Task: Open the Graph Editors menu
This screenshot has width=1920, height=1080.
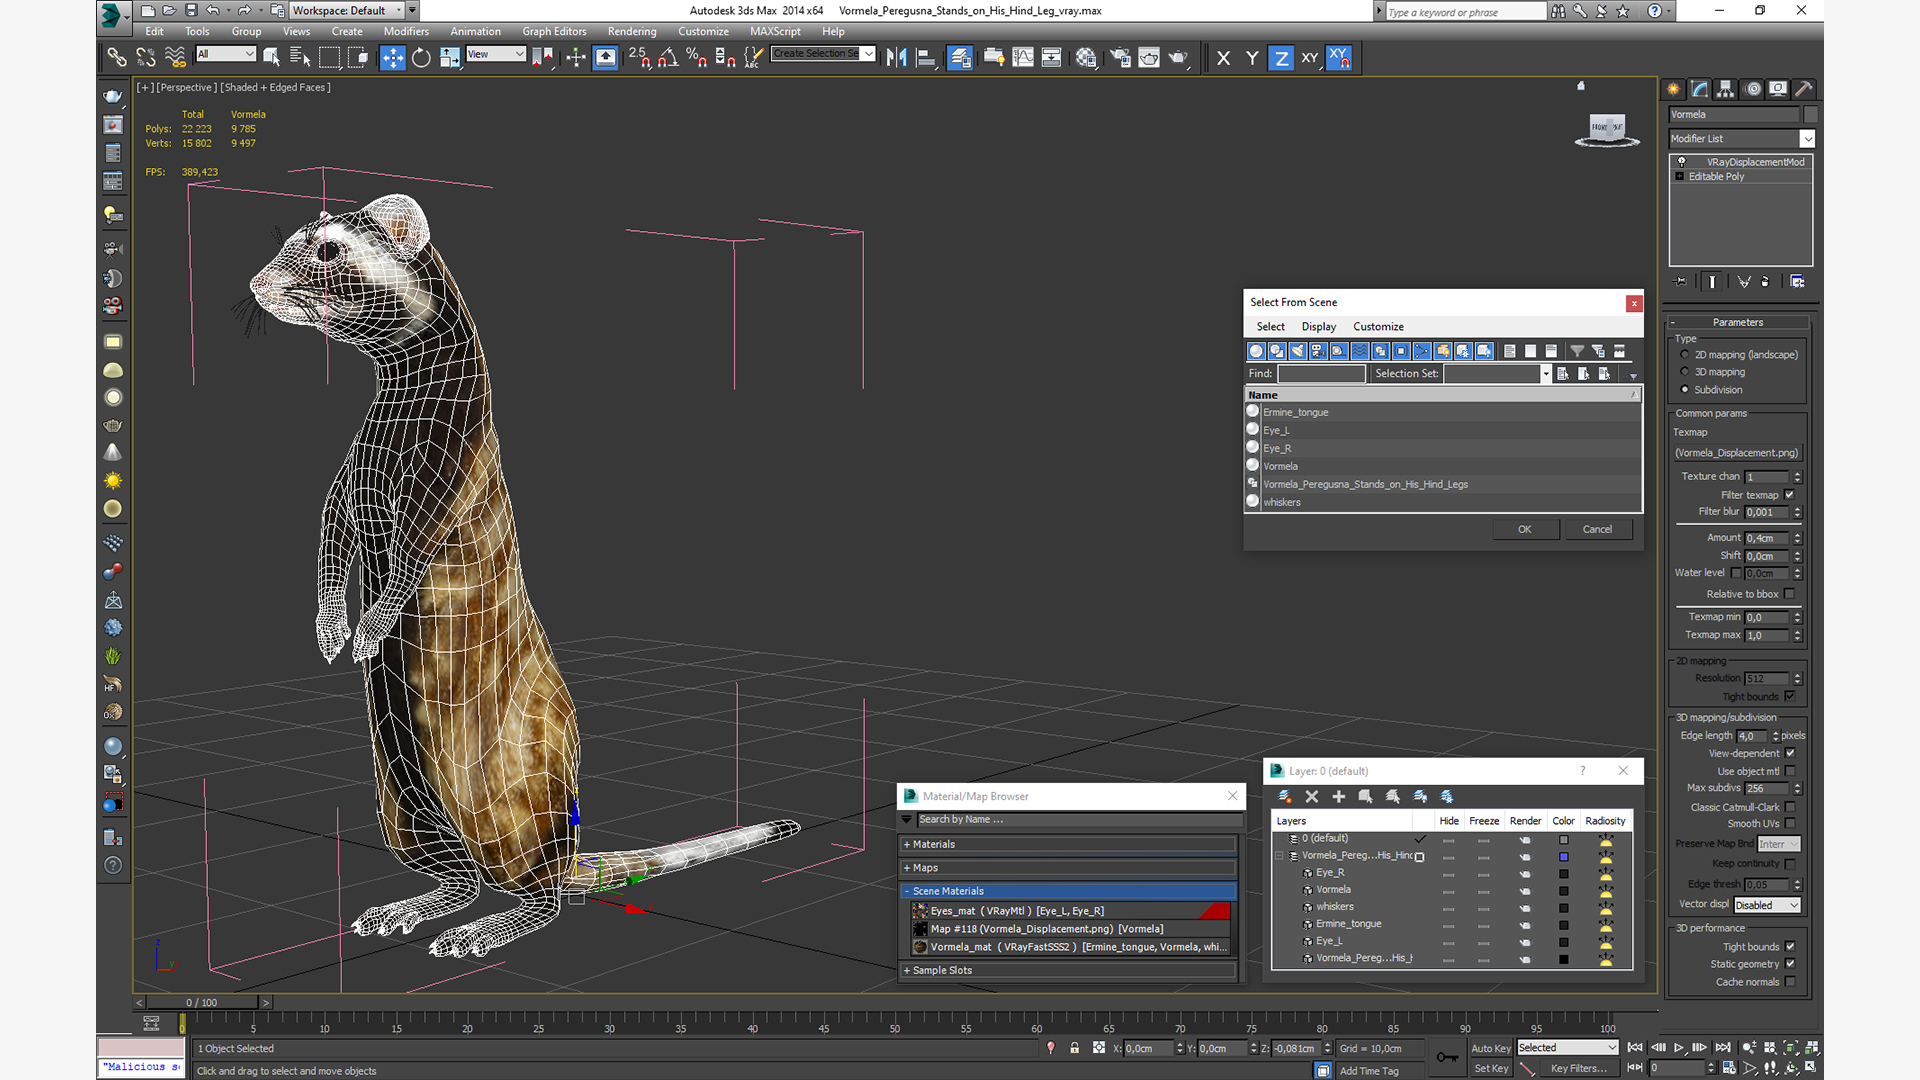Action: coord(554,31)
